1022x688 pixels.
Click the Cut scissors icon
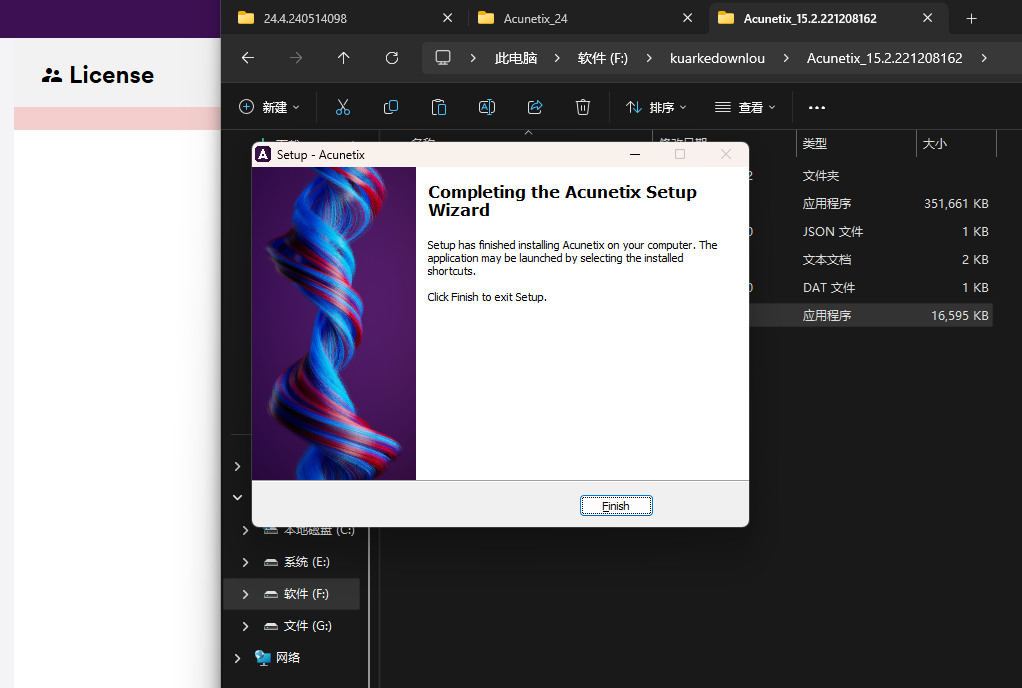pyautogui.click(x=343, y=107)
